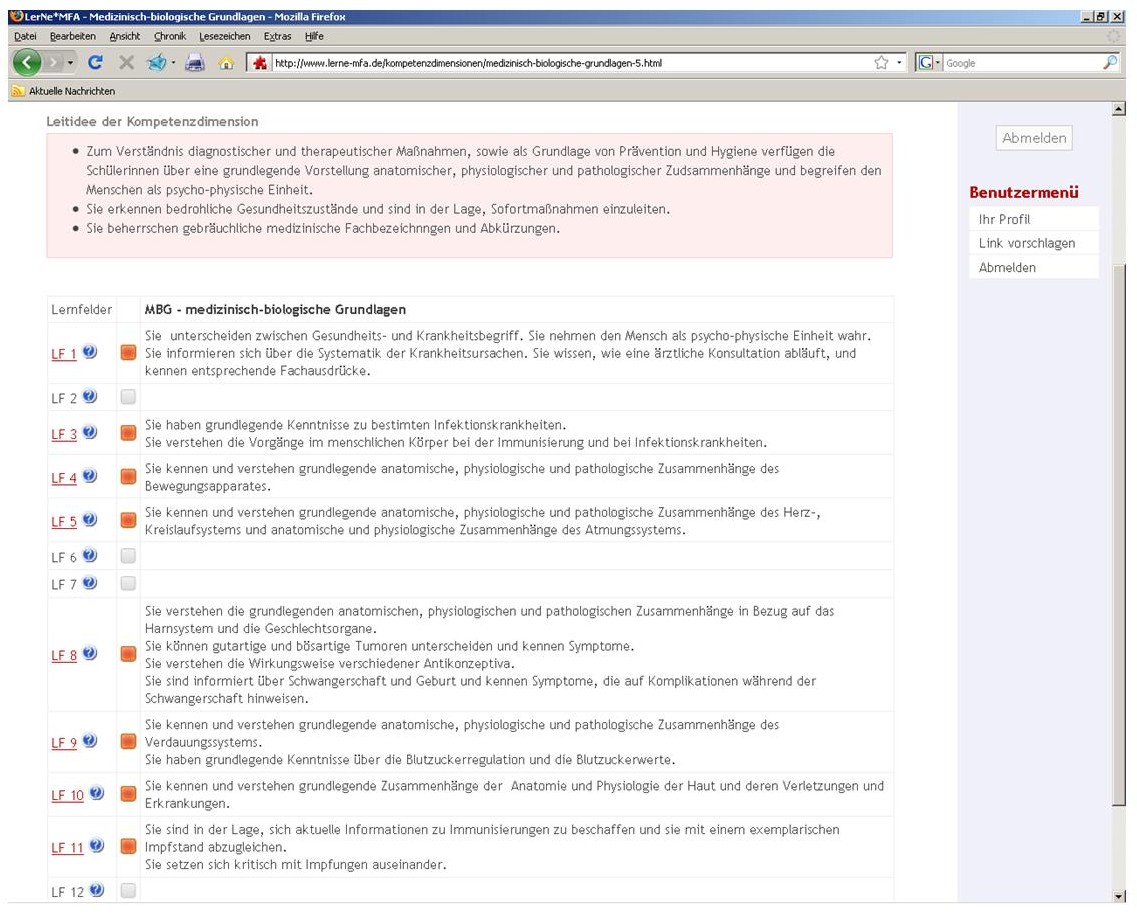Viewport: 1137px width, 915px height.
Task: Click the Abmelden button at top right
Action: click(x=1034, y=138)
